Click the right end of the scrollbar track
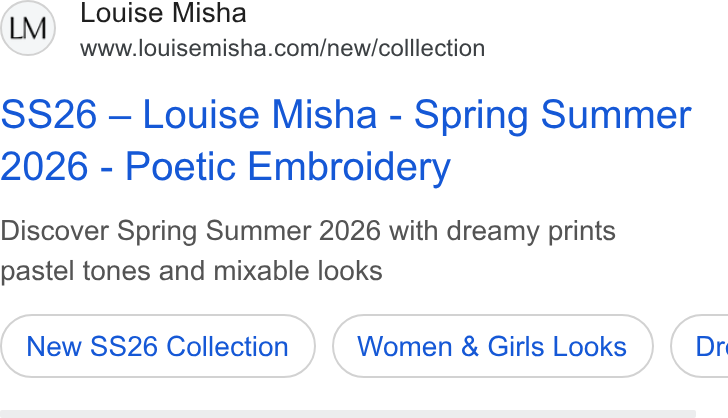Screen dimensions: 728x418 (x=687, y=414)
